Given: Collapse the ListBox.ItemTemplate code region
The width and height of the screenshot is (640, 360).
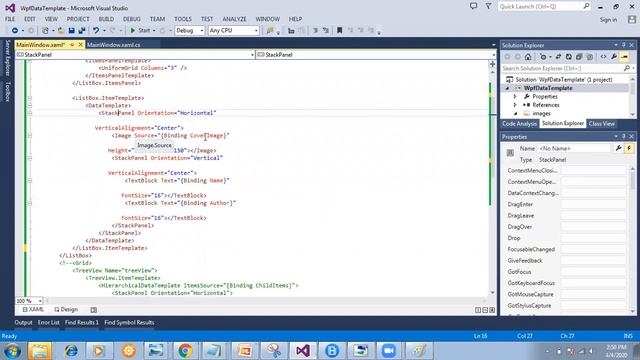Looking at the screenshot, I should coord(30,98).
